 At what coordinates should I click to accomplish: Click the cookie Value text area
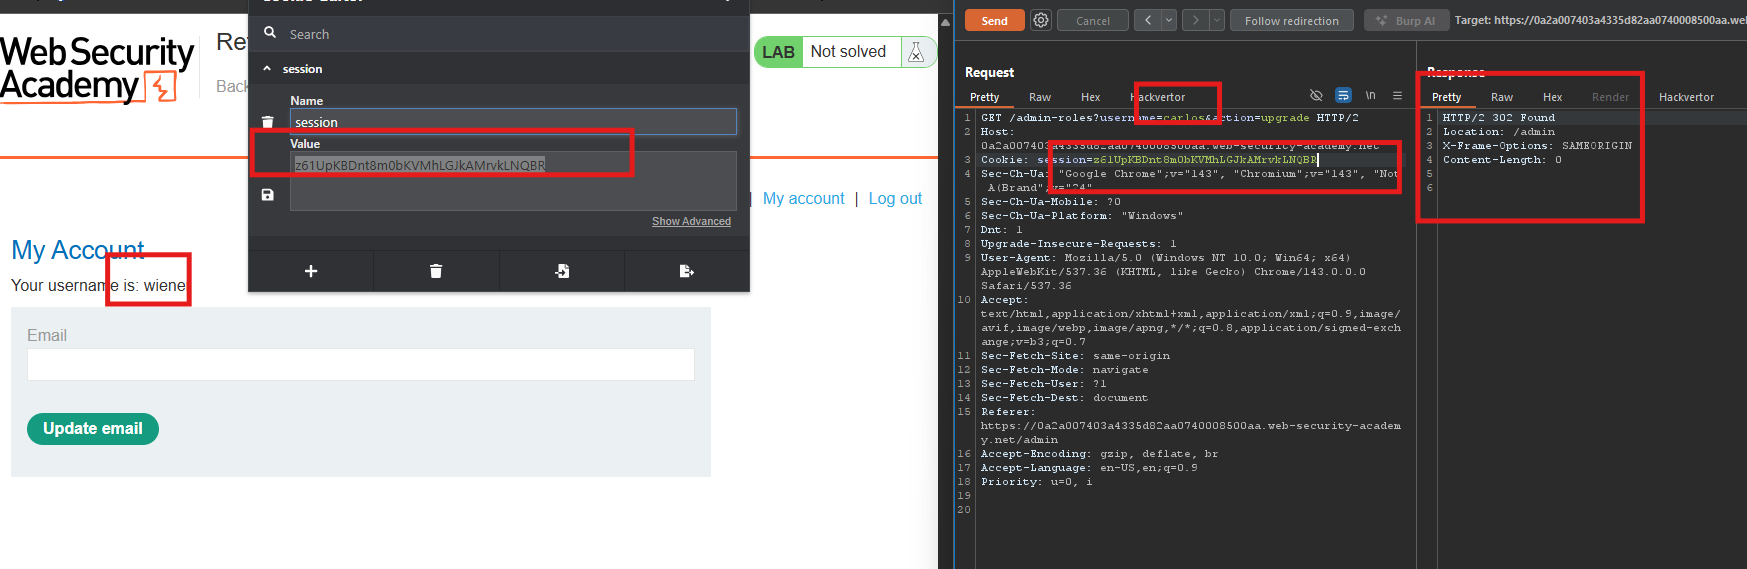[x=513, y=181]
